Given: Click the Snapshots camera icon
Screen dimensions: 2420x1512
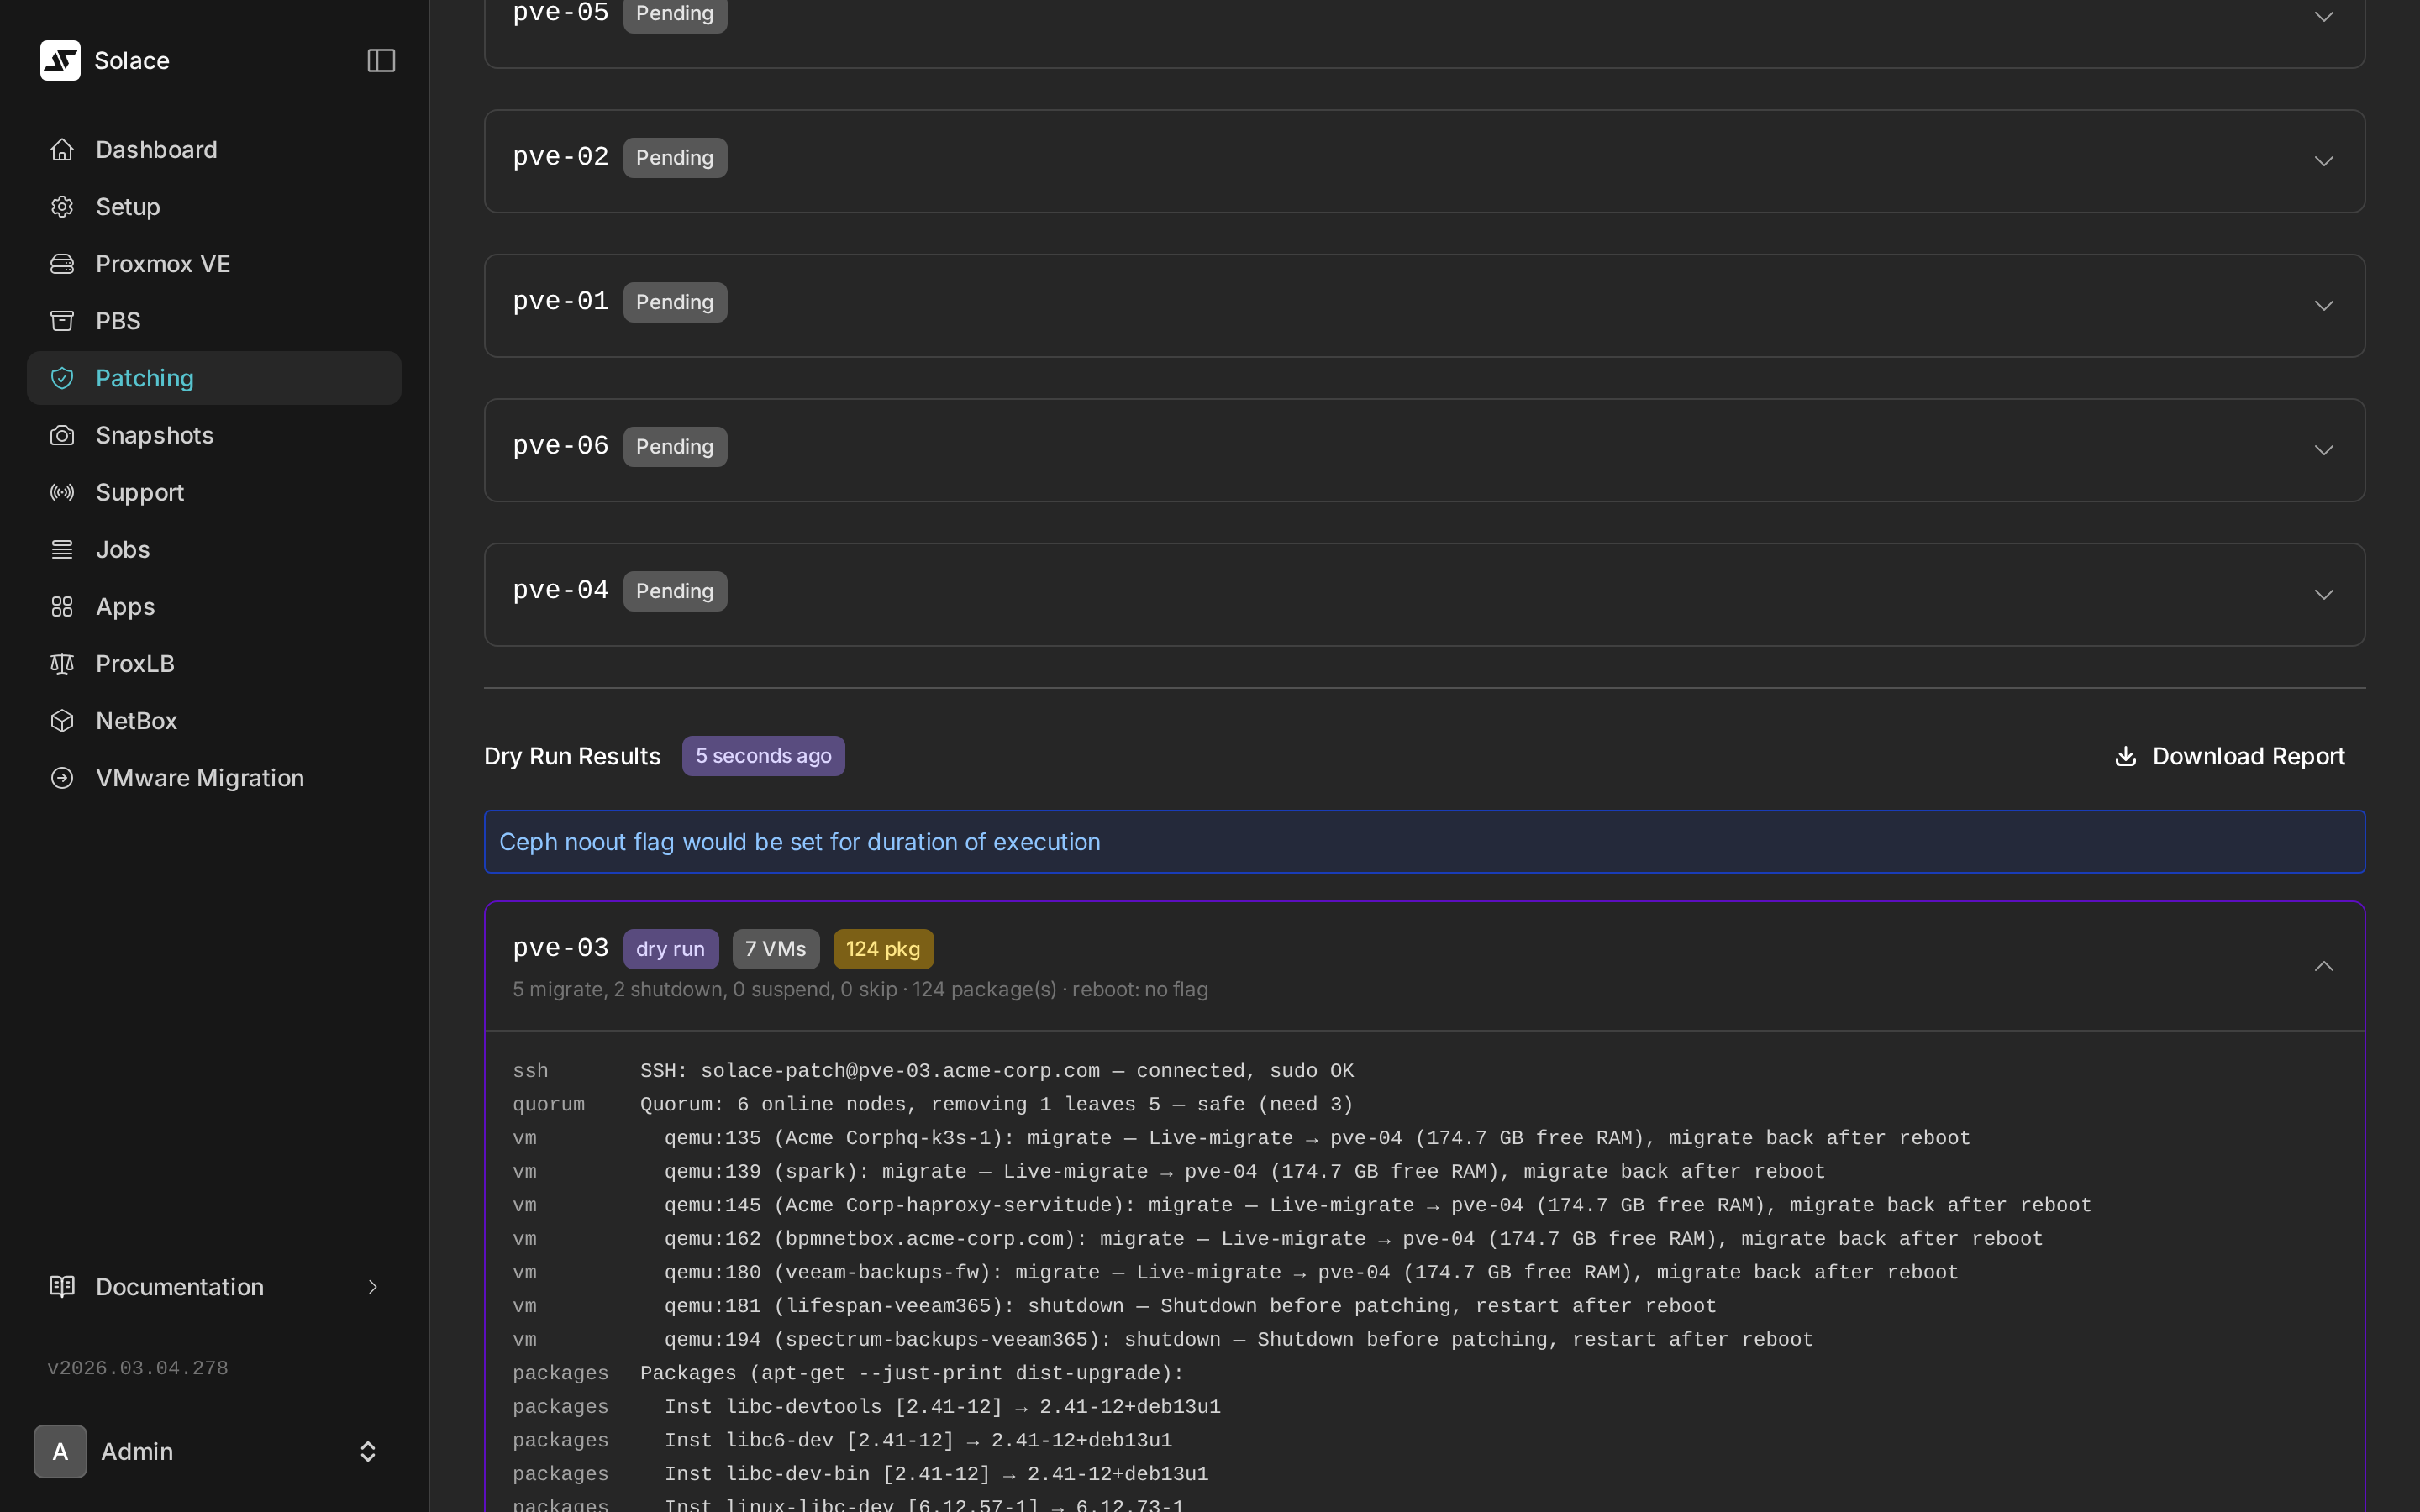Looking at the screenshot, I should click(62, 435).
